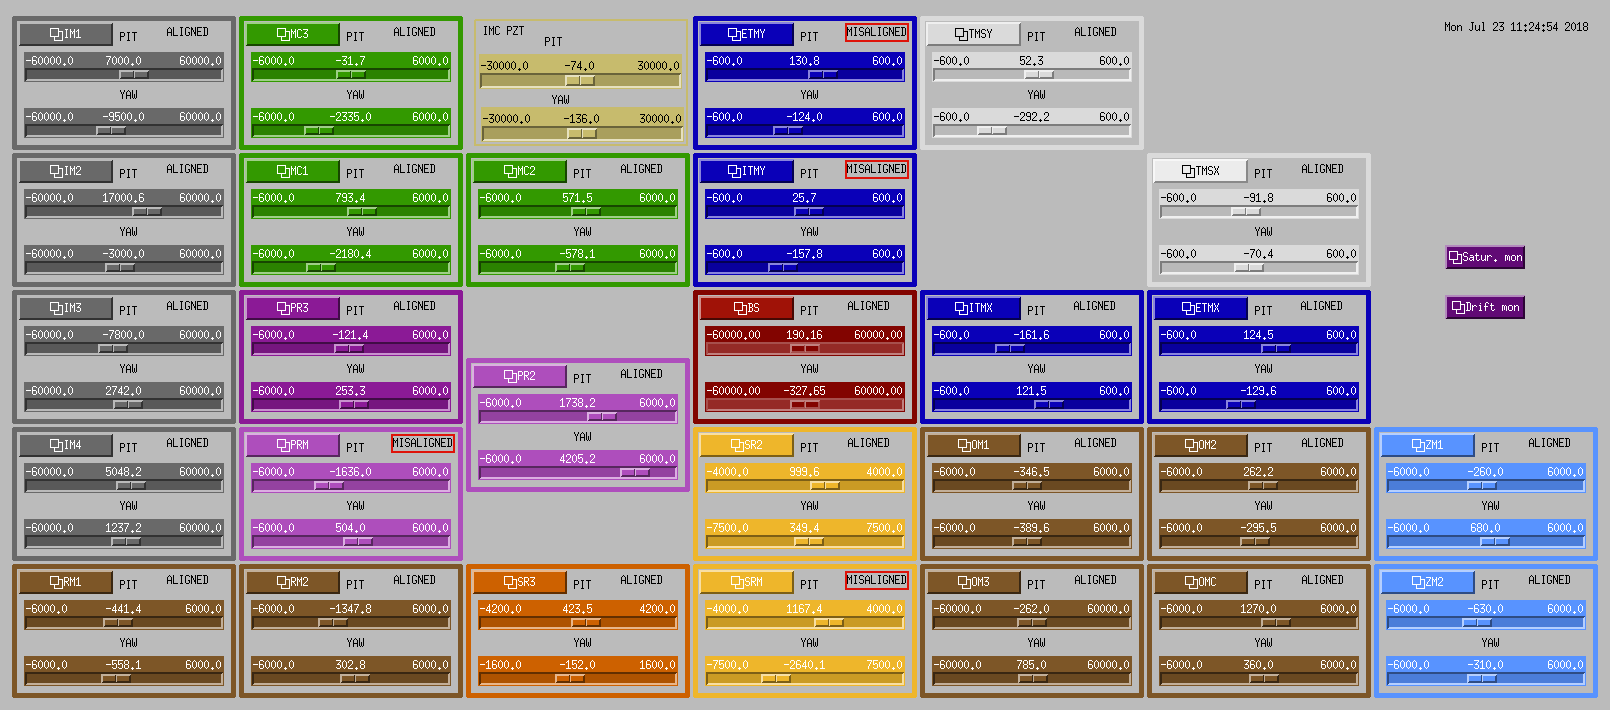Adjust the IMC PZT pitch slider

(580, 80)
